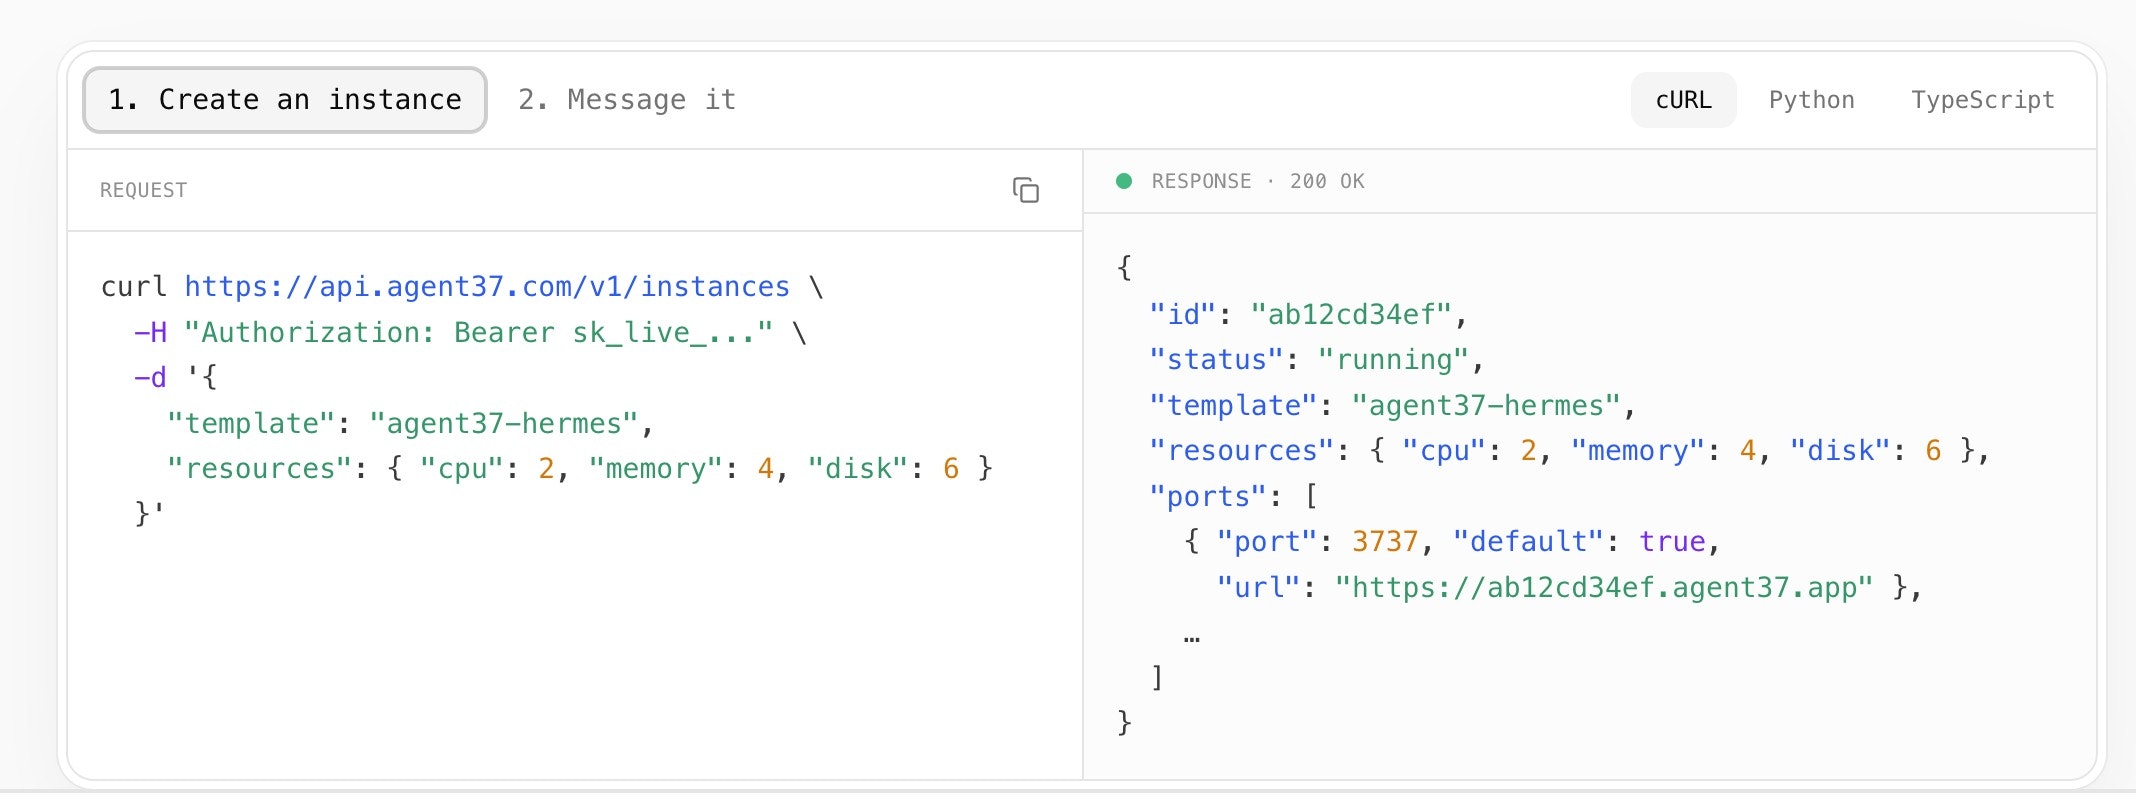Click "agent37-hermes" value in the response

pos(1486,405)
